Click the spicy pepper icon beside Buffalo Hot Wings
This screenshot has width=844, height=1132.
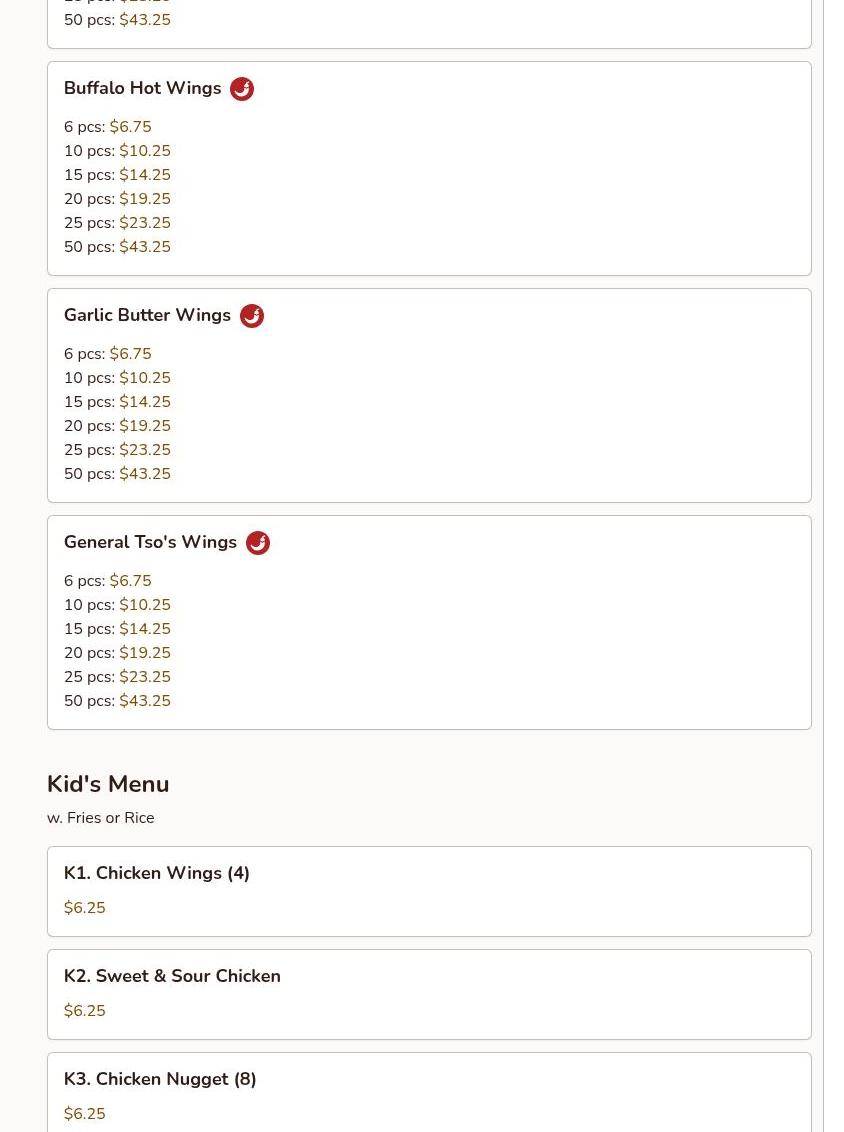[x=242, y=89]
